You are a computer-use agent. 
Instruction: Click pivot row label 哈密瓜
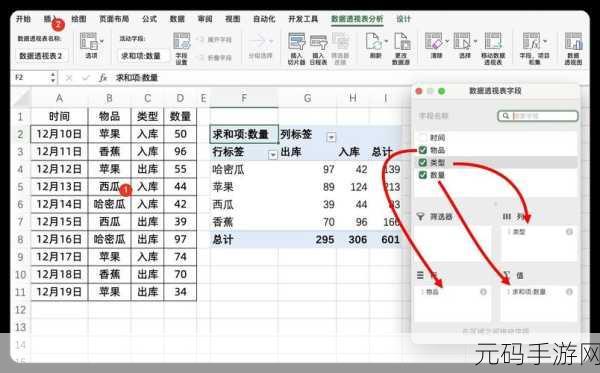click(x=228, y=169)
